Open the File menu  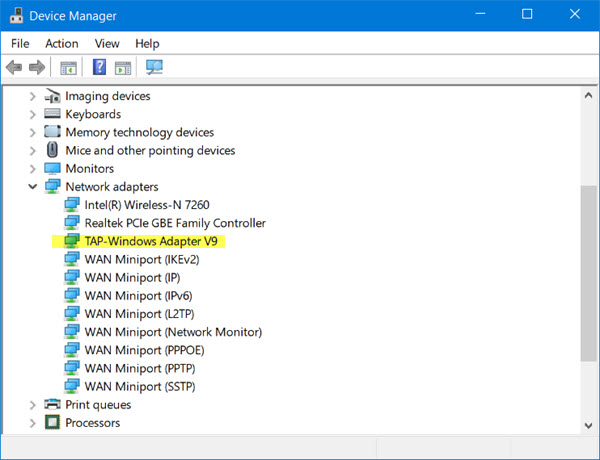pos(20,44)
